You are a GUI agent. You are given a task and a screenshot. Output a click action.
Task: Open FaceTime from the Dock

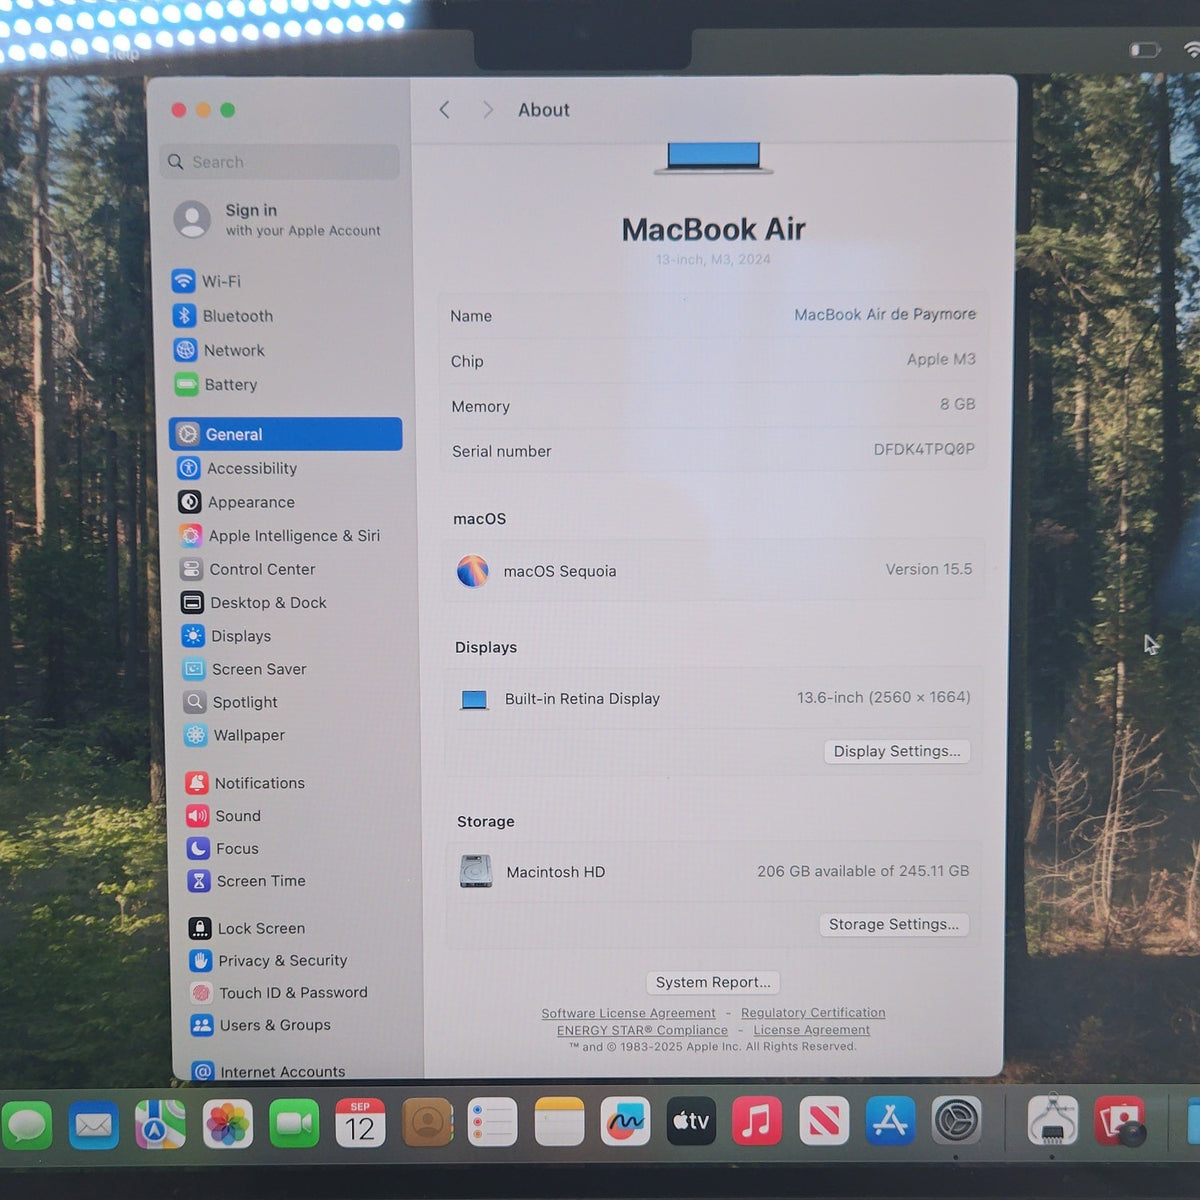point(294,1124)
